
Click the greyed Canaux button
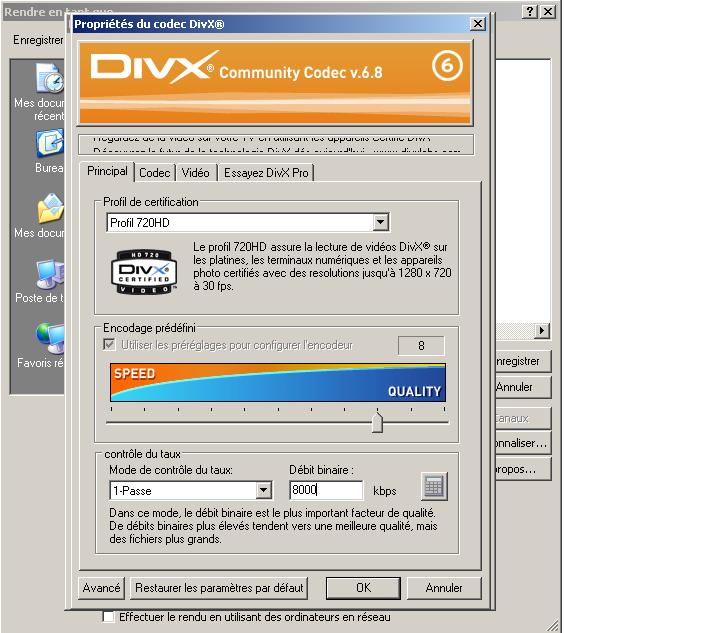(523, 418)
